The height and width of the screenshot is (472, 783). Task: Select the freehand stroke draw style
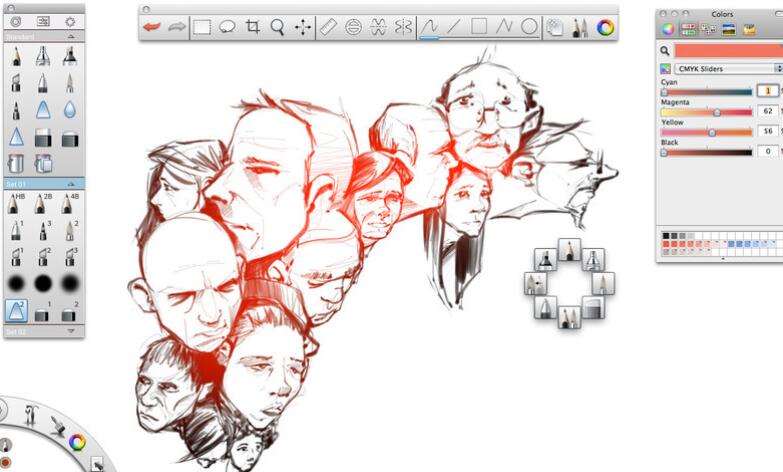pos(429,27)
